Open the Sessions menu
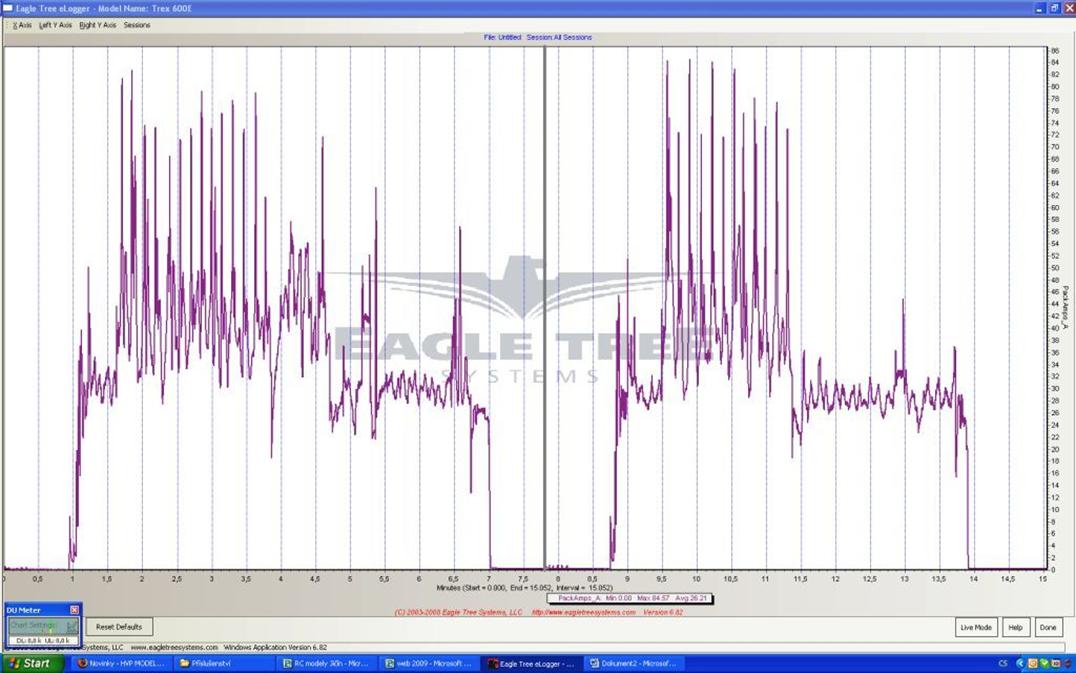This screenshot has height=673, width=1076. [x=137, y=25]
